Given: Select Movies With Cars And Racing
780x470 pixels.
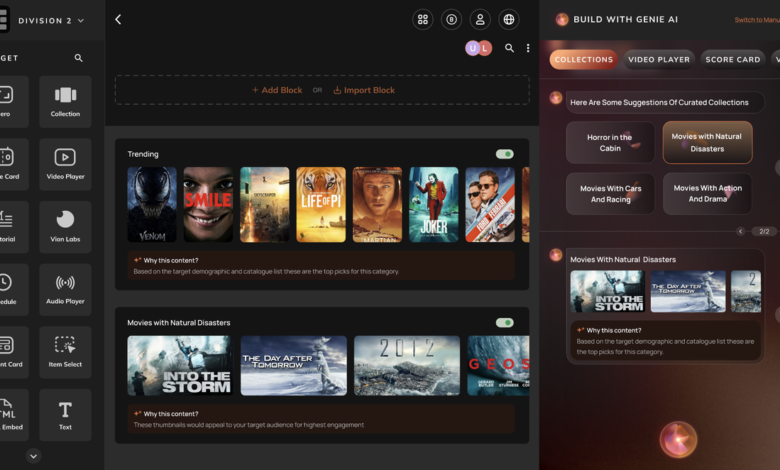Looking at the screenshot, I should point(610,193).
